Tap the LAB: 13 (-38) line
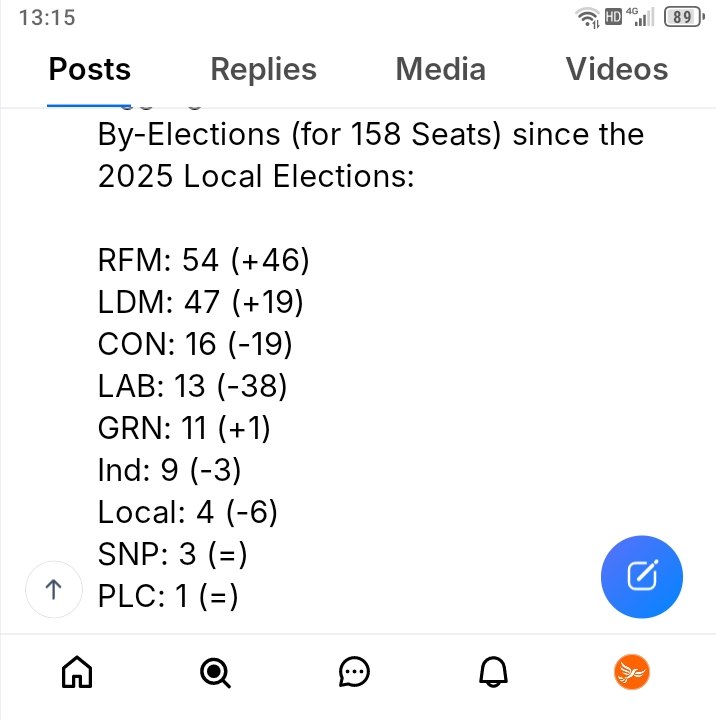The image size is (716, 720). tap(197, 386)
